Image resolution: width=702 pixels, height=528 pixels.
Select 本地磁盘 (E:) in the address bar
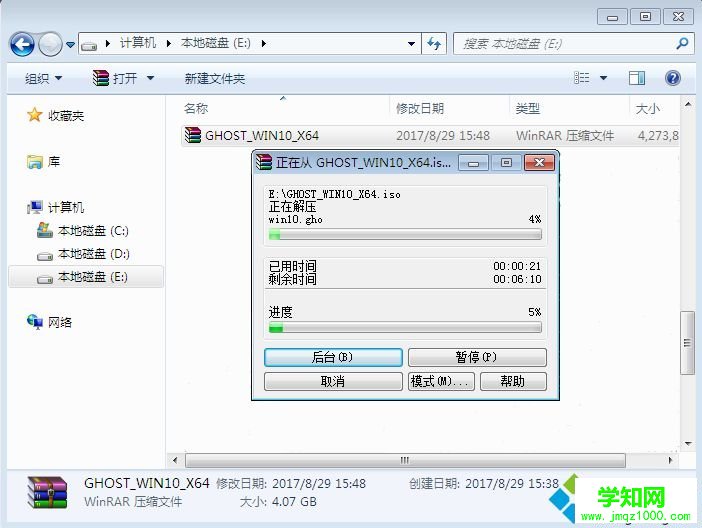pos(216,43)
